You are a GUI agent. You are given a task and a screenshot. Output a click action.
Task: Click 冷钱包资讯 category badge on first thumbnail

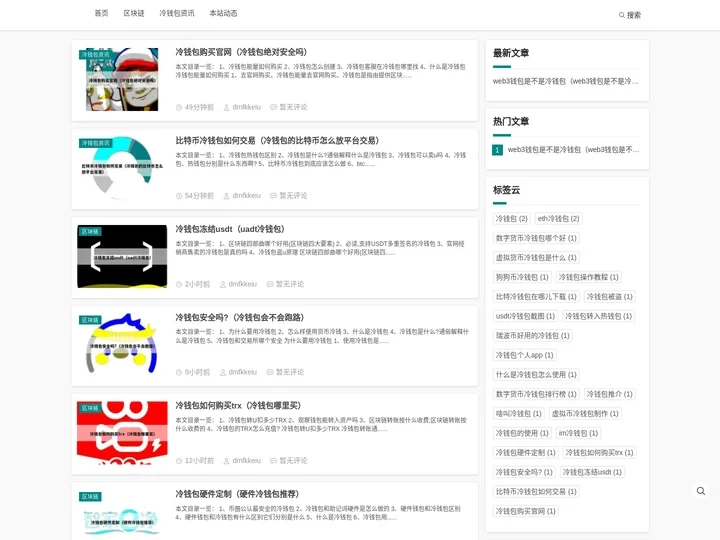point(95,55)
